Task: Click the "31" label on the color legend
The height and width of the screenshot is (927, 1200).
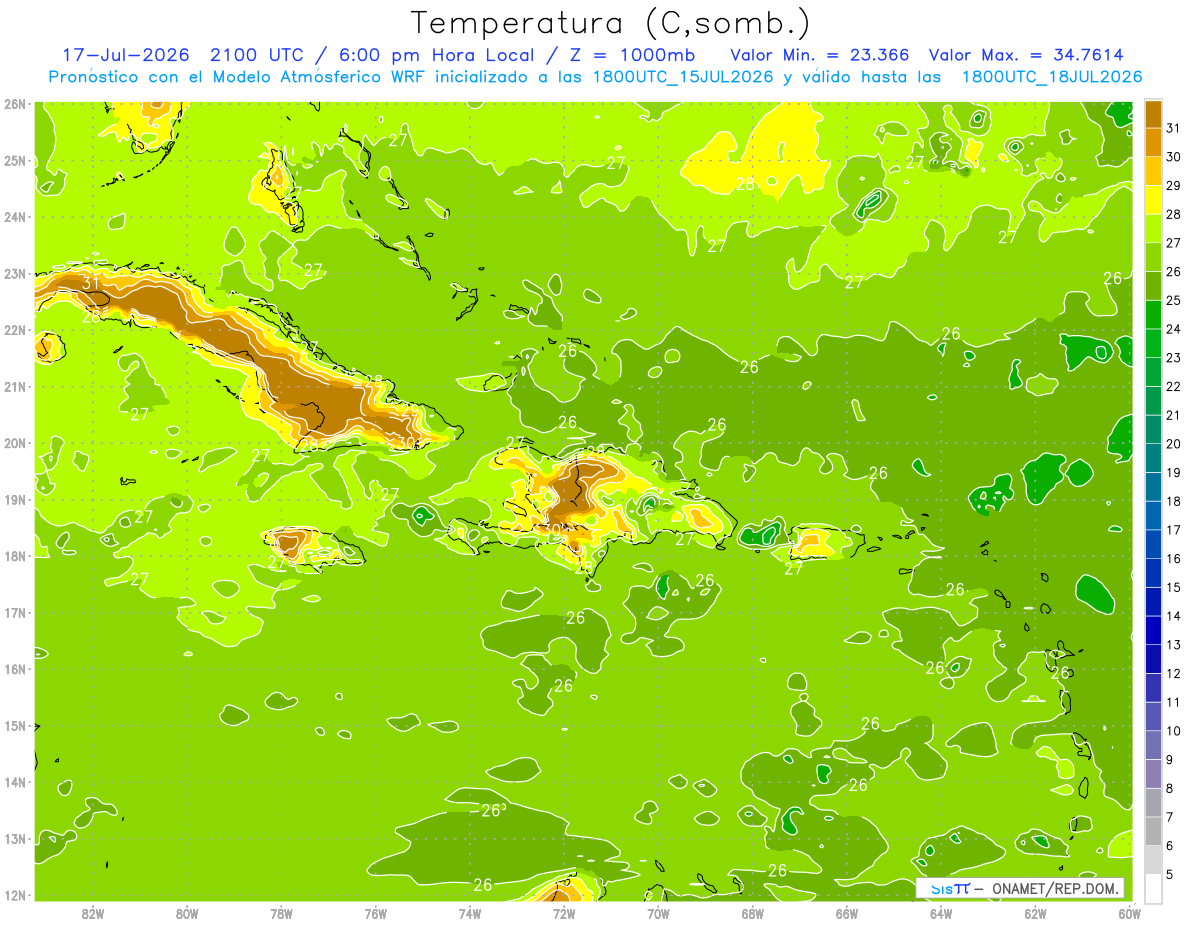Action: point(1174,128)
